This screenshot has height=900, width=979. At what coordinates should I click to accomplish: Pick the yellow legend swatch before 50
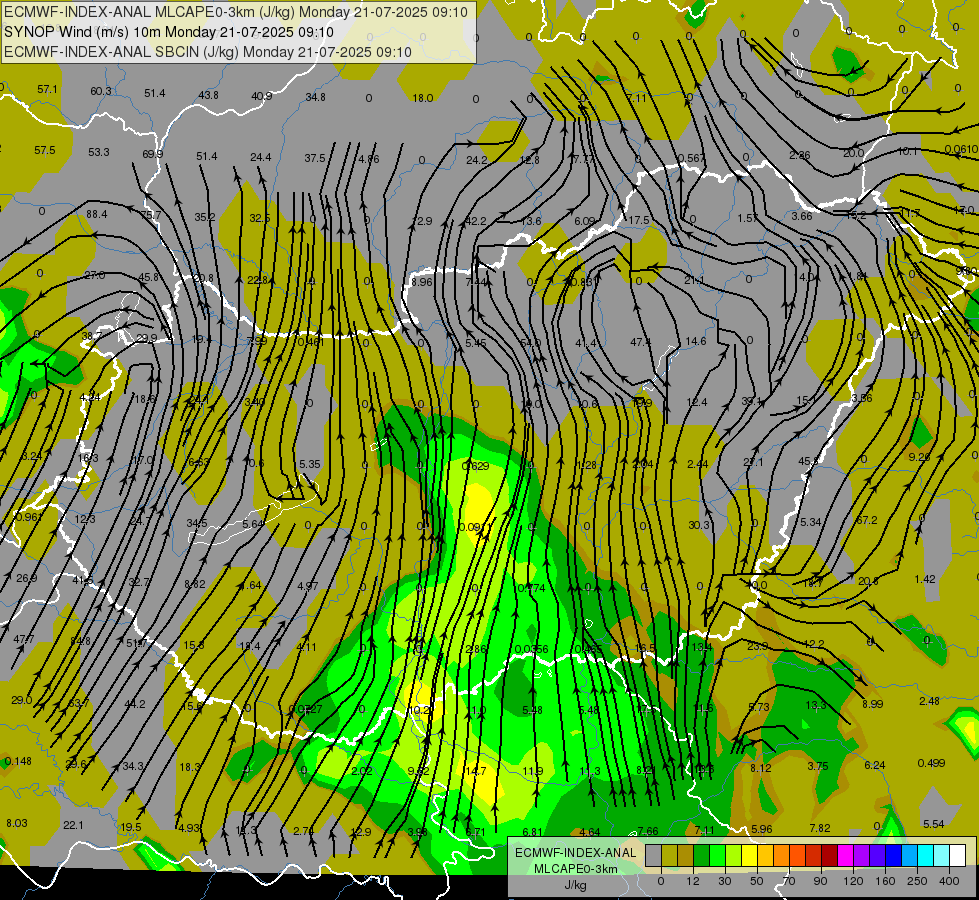[x=750, y=855]
